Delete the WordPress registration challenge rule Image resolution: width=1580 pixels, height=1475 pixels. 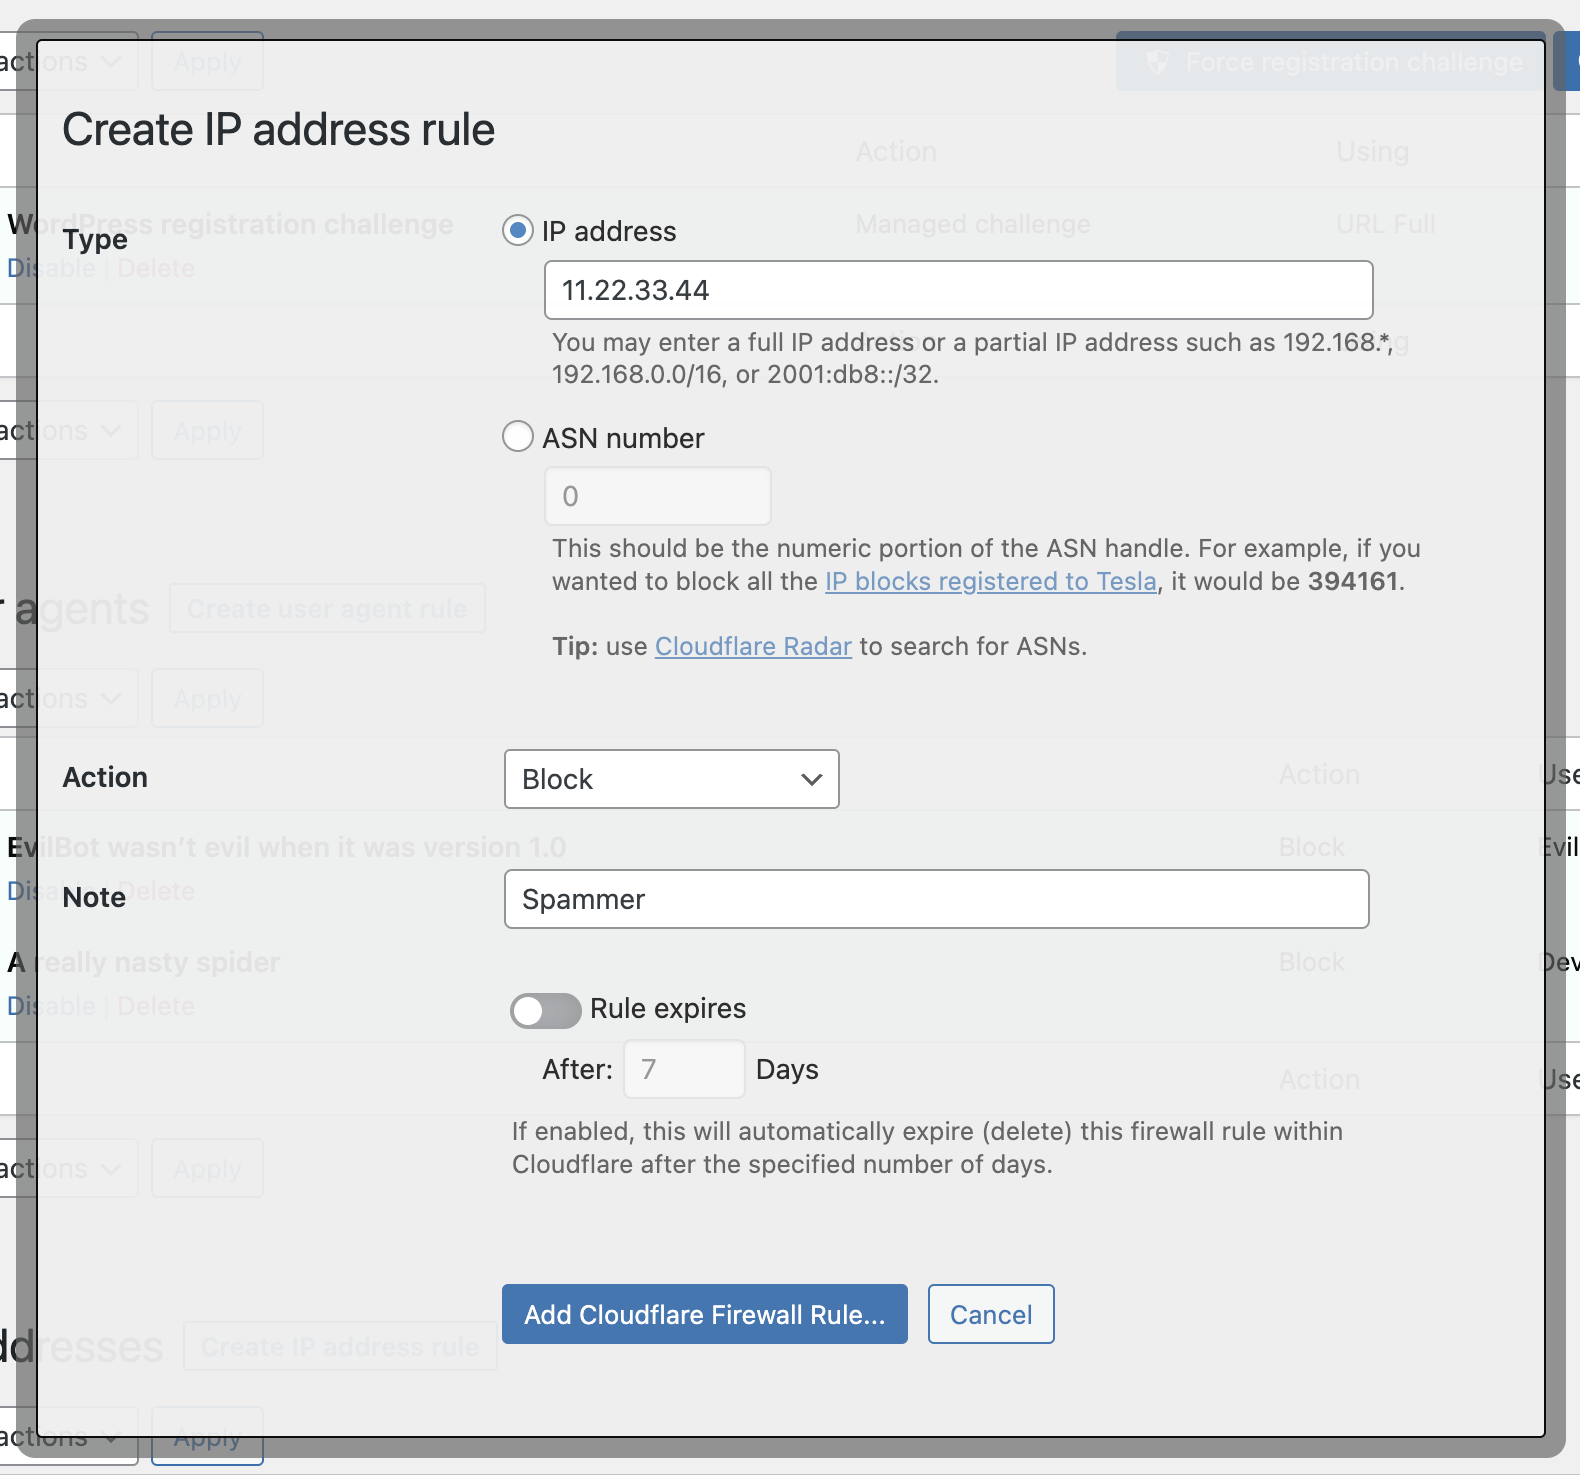[156, 268]
